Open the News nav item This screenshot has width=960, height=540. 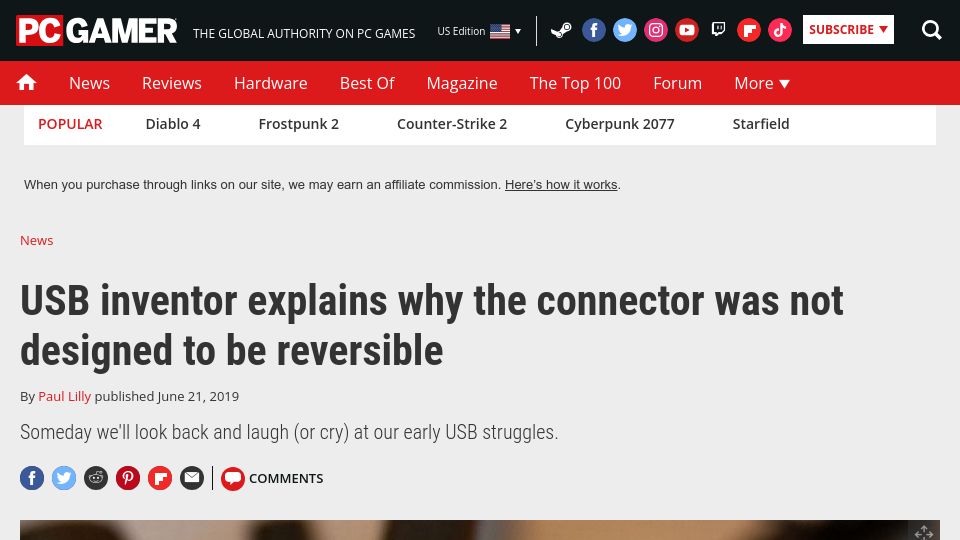[89, 83]
